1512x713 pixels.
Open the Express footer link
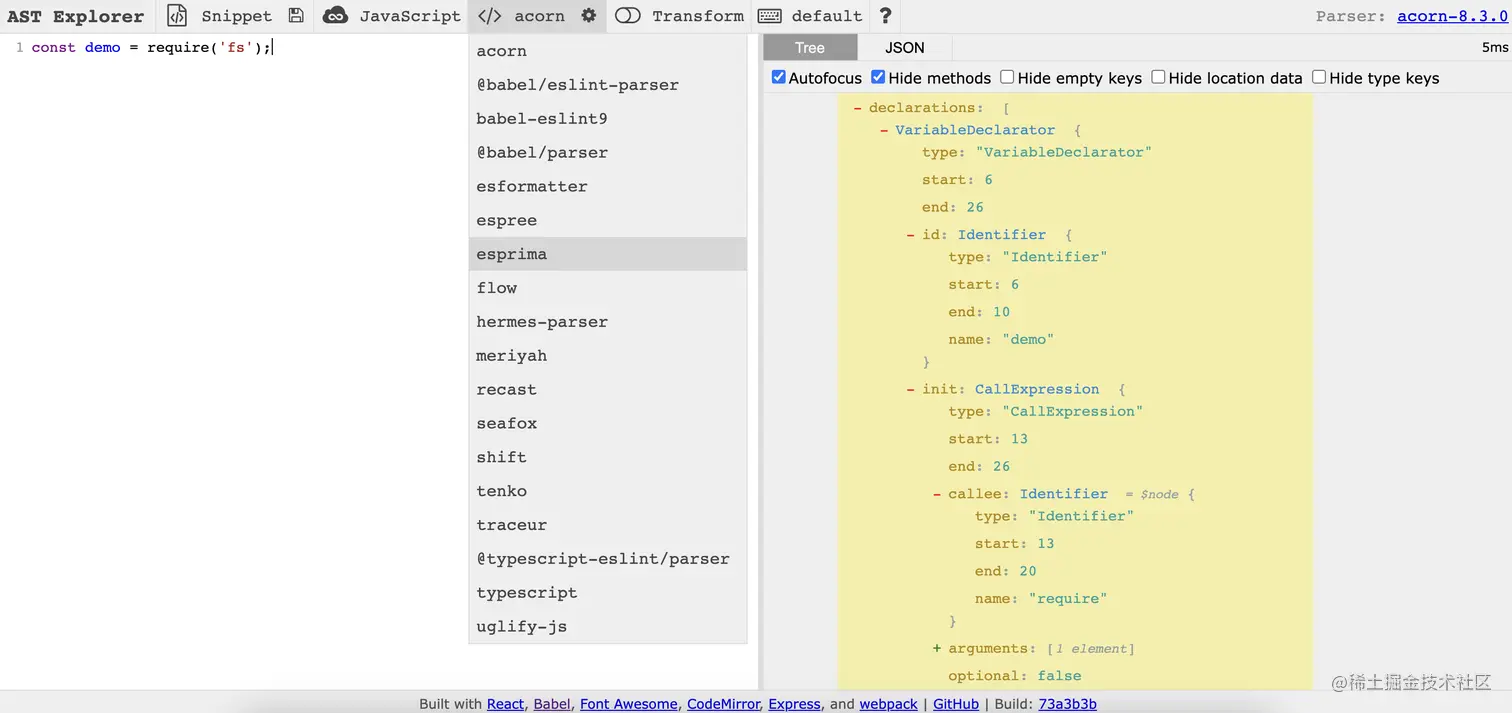[x=795, y=704]
